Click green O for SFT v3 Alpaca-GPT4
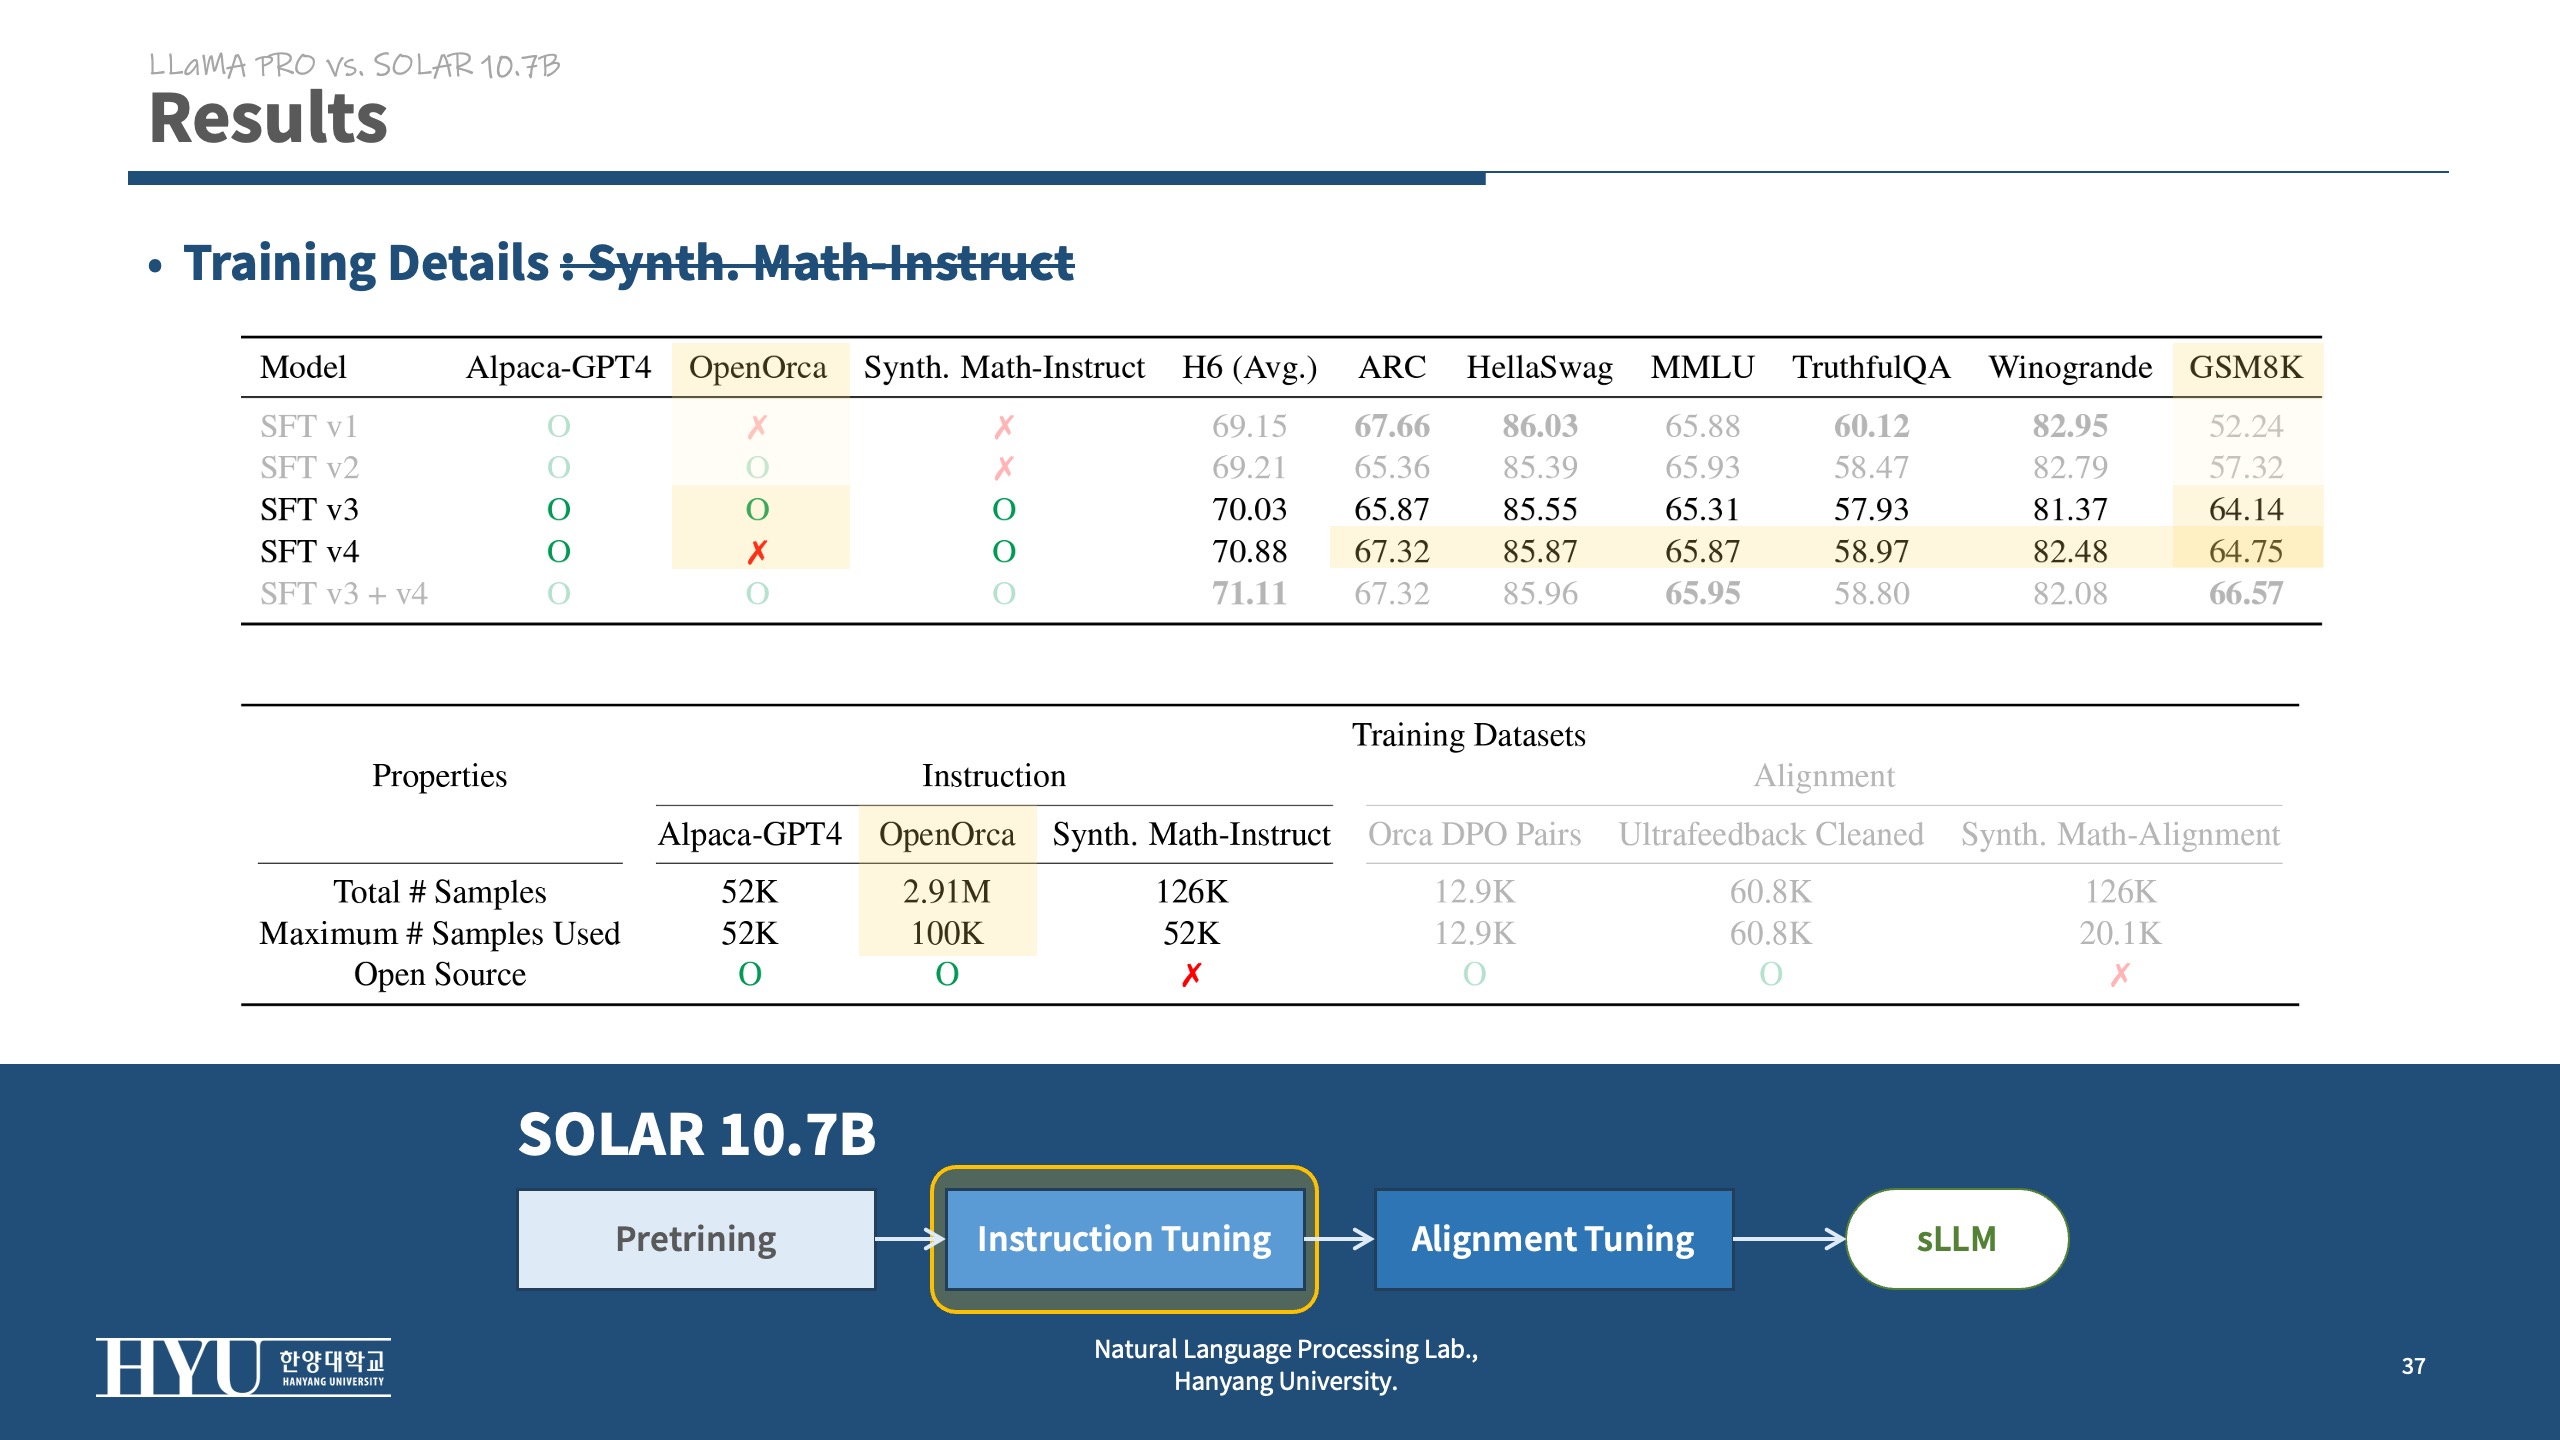The width and height of the screenshot is (2560, 1440). (x=558, y=510)
